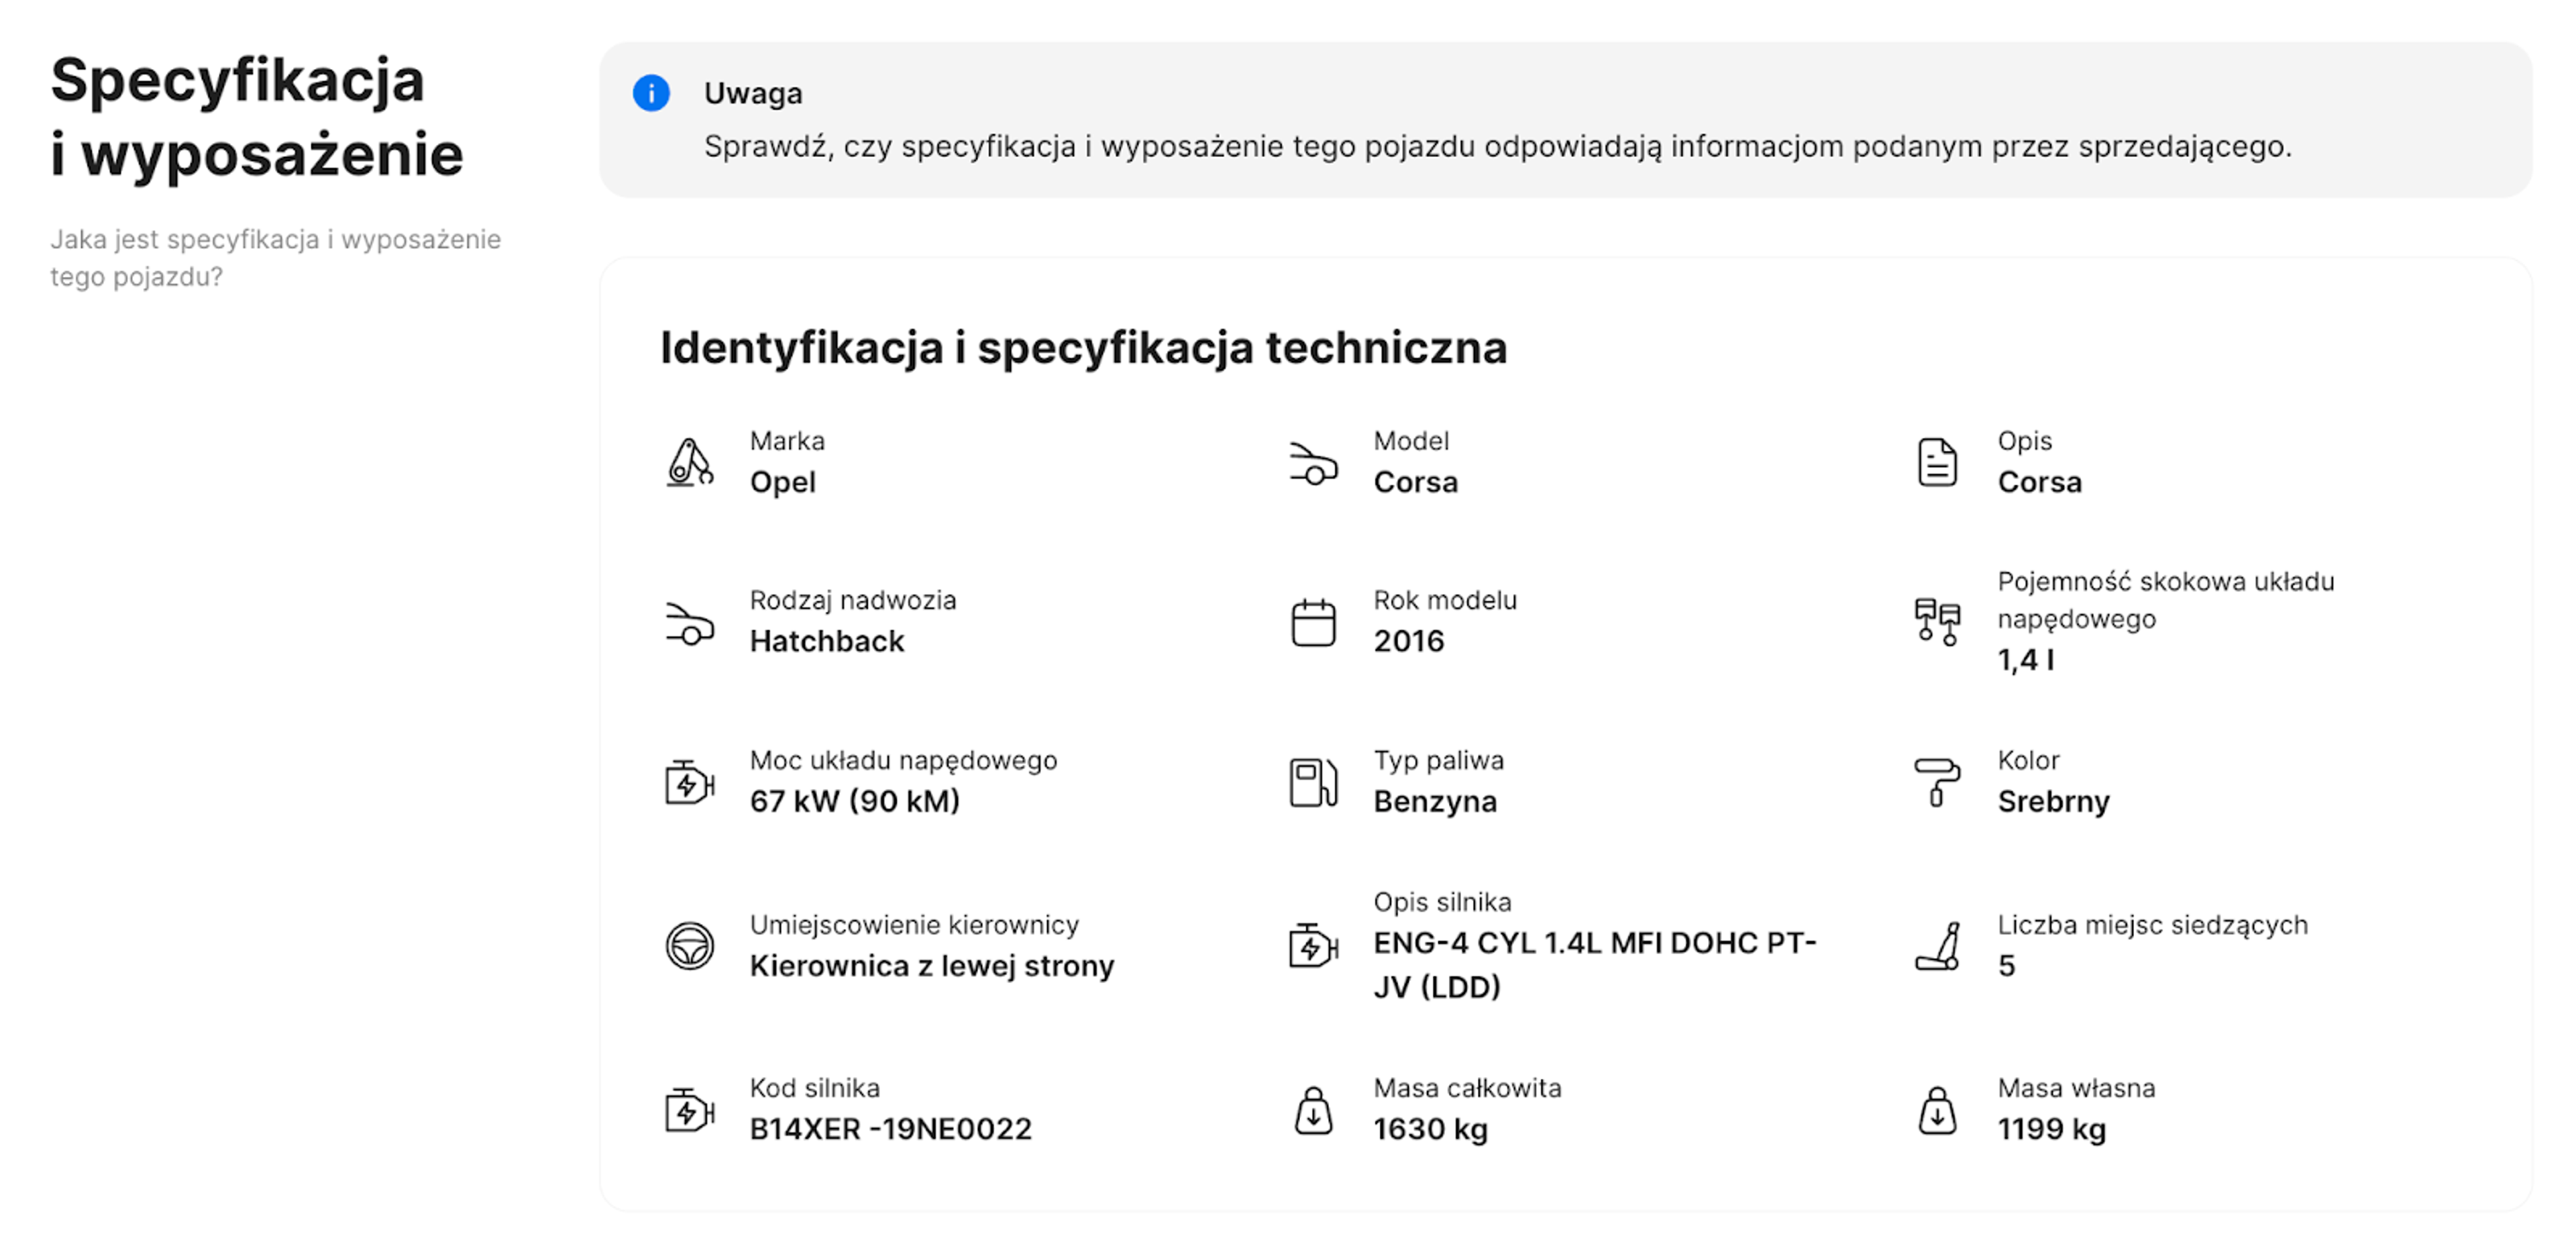Click the 'Corsa' value under Model
2576x1240 pixels.
1415,482
